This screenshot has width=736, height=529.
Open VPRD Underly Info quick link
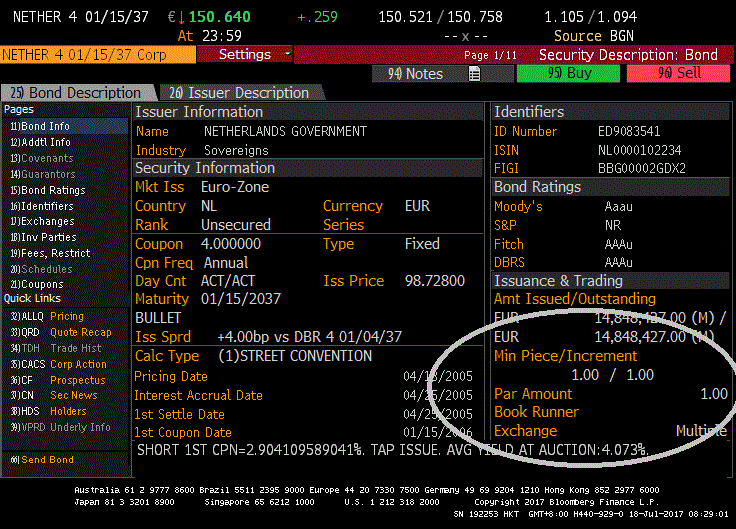click(x=61, y=427)
